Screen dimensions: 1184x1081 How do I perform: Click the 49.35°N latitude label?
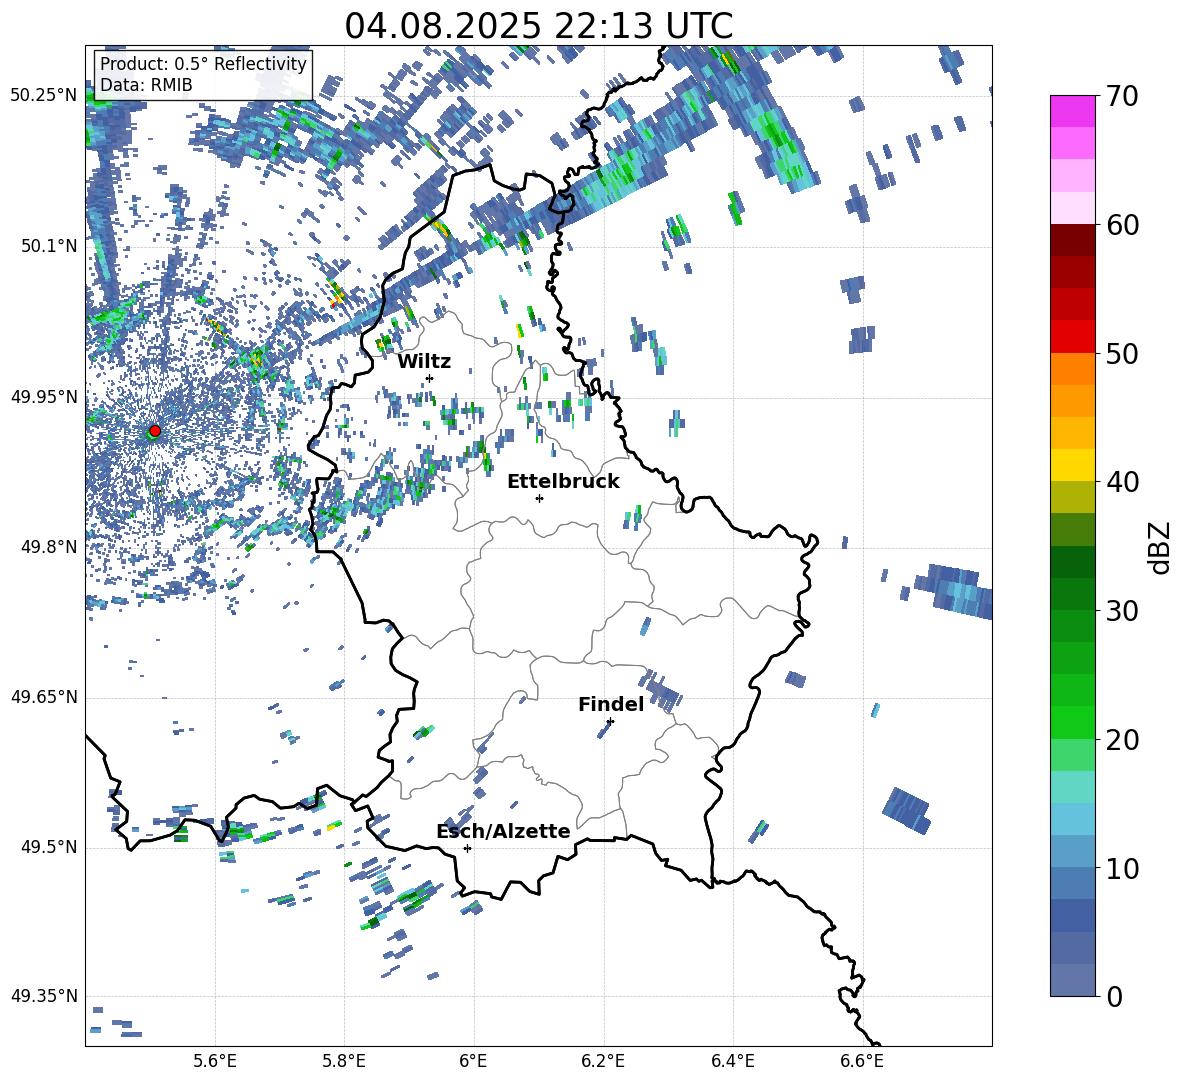(44, 996)
